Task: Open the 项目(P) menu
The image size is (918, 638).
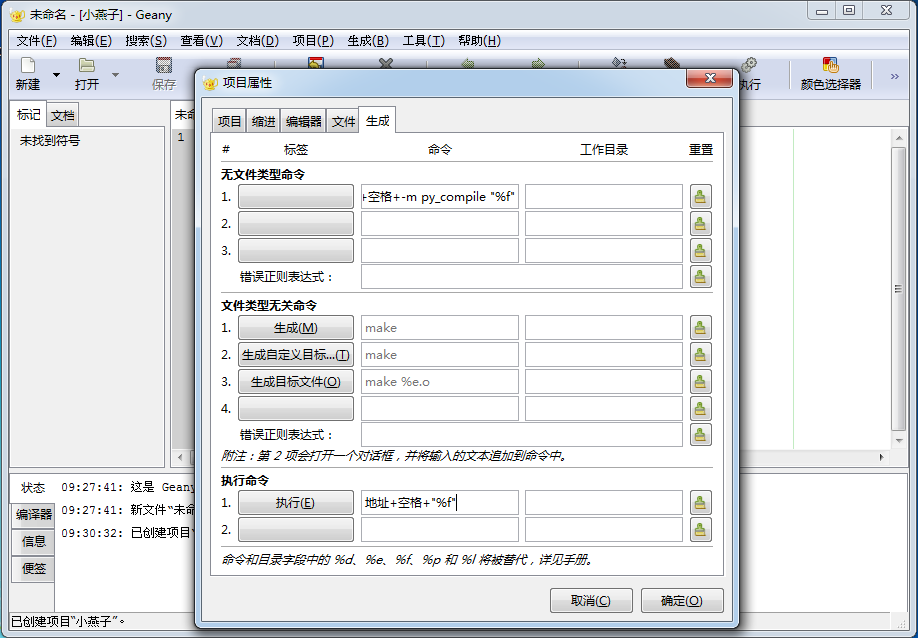Action: pos(313,40)
